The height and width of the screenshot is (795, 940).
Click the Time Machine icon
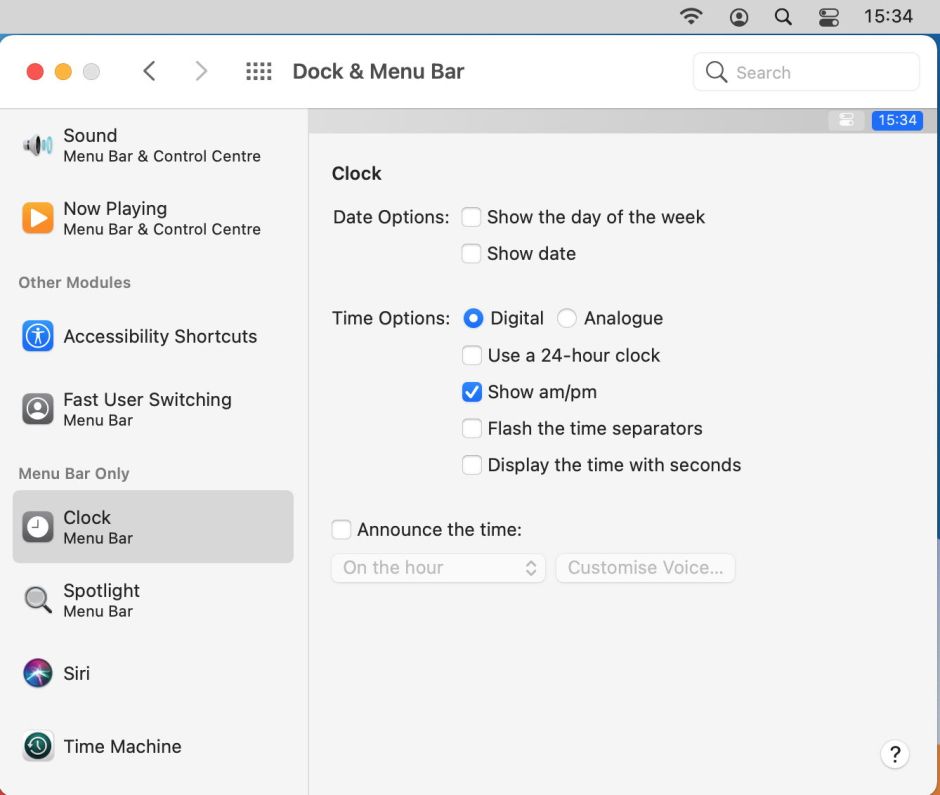(x=38, y=746)
